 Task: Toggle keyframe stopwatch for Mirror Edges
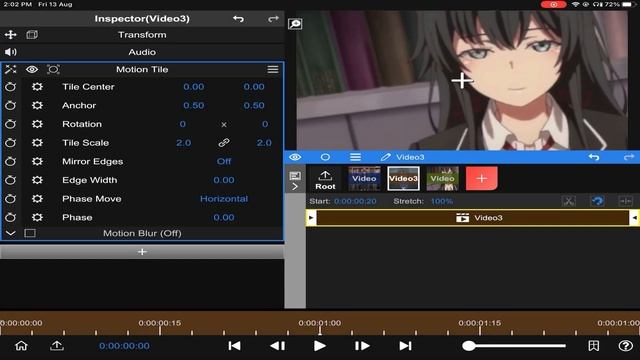pos(11,161)
